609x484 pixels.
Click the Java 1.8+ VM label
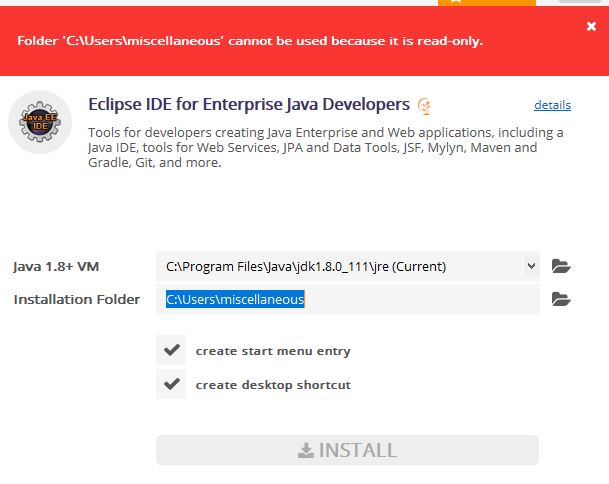(x=56, y=266)
